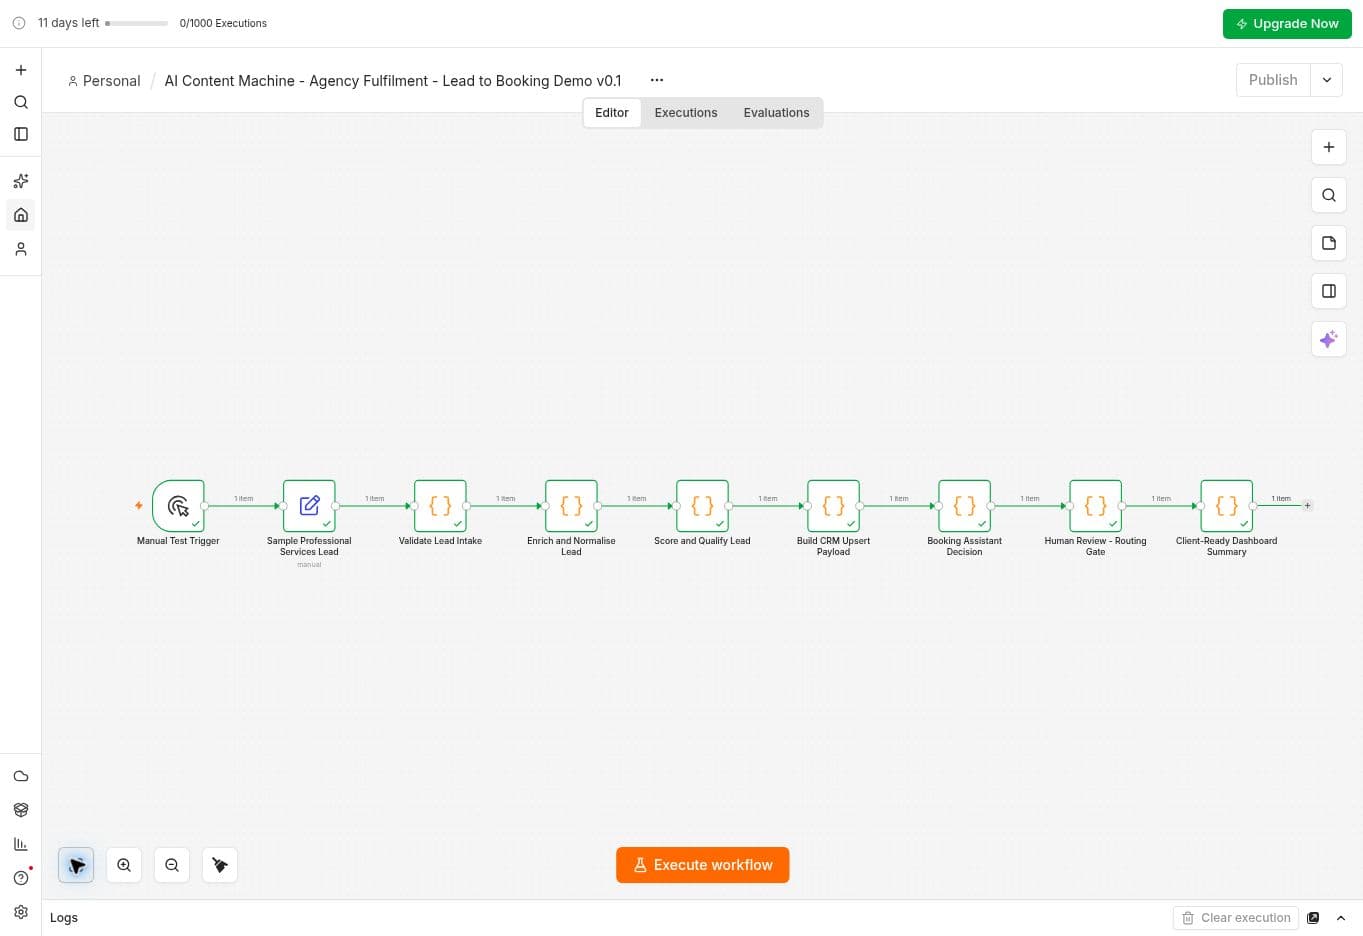1363x936 pixels.
Task: Add a node after Client-Ready Dashboard Summary
Action: click(x=1307, y=506)
